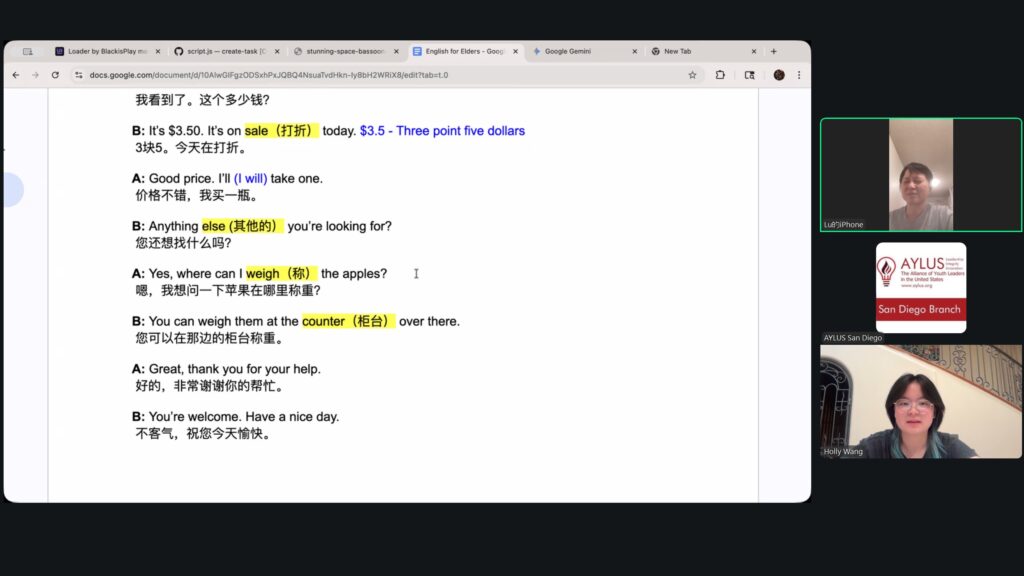
Task: Reload the Google Docs page
Action: (x=54, y=75)
